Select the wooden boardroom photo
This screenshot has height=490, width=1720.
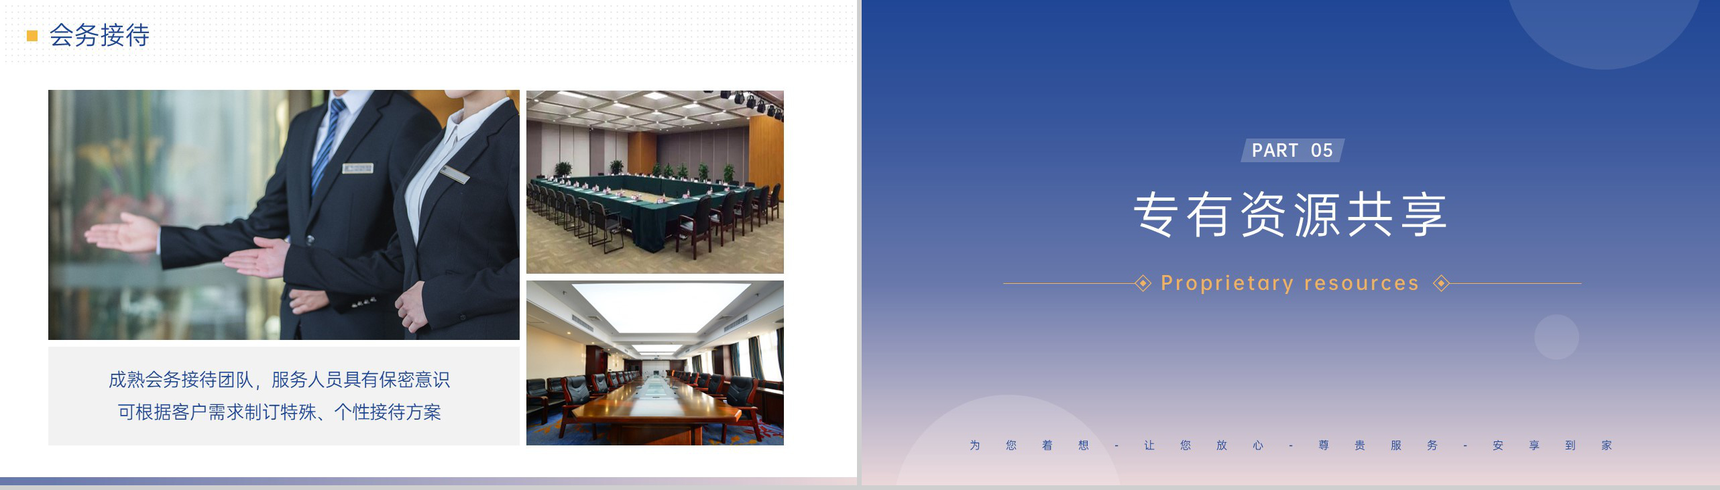click(655, 363)
